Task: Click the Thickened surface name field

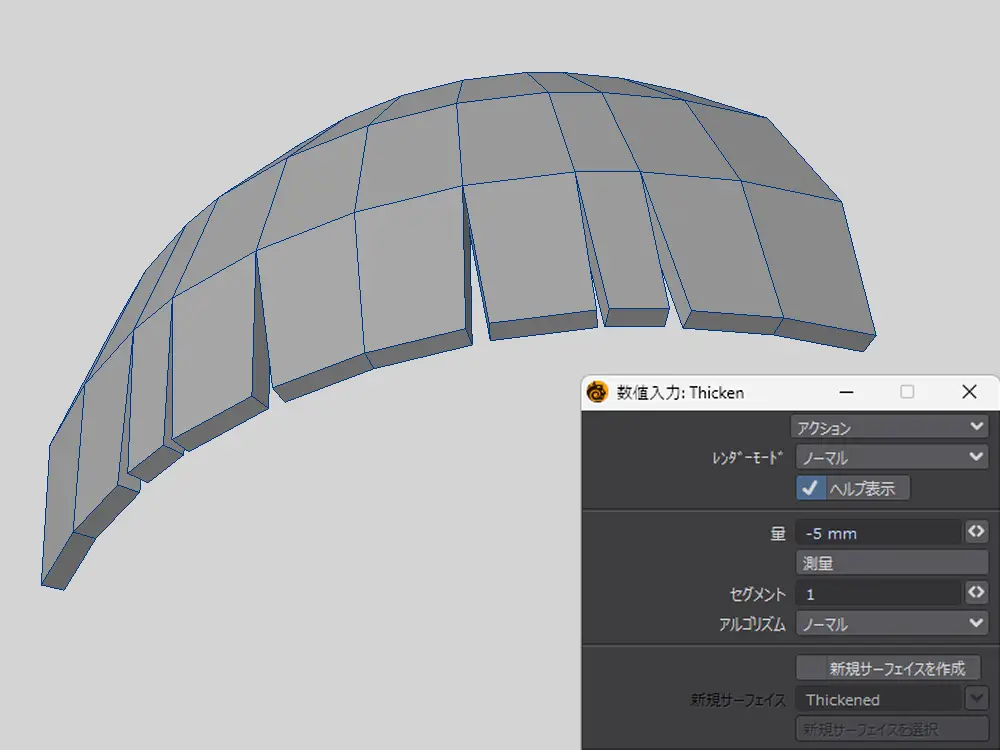Action: pyautogui.click(x=876, y=700)
